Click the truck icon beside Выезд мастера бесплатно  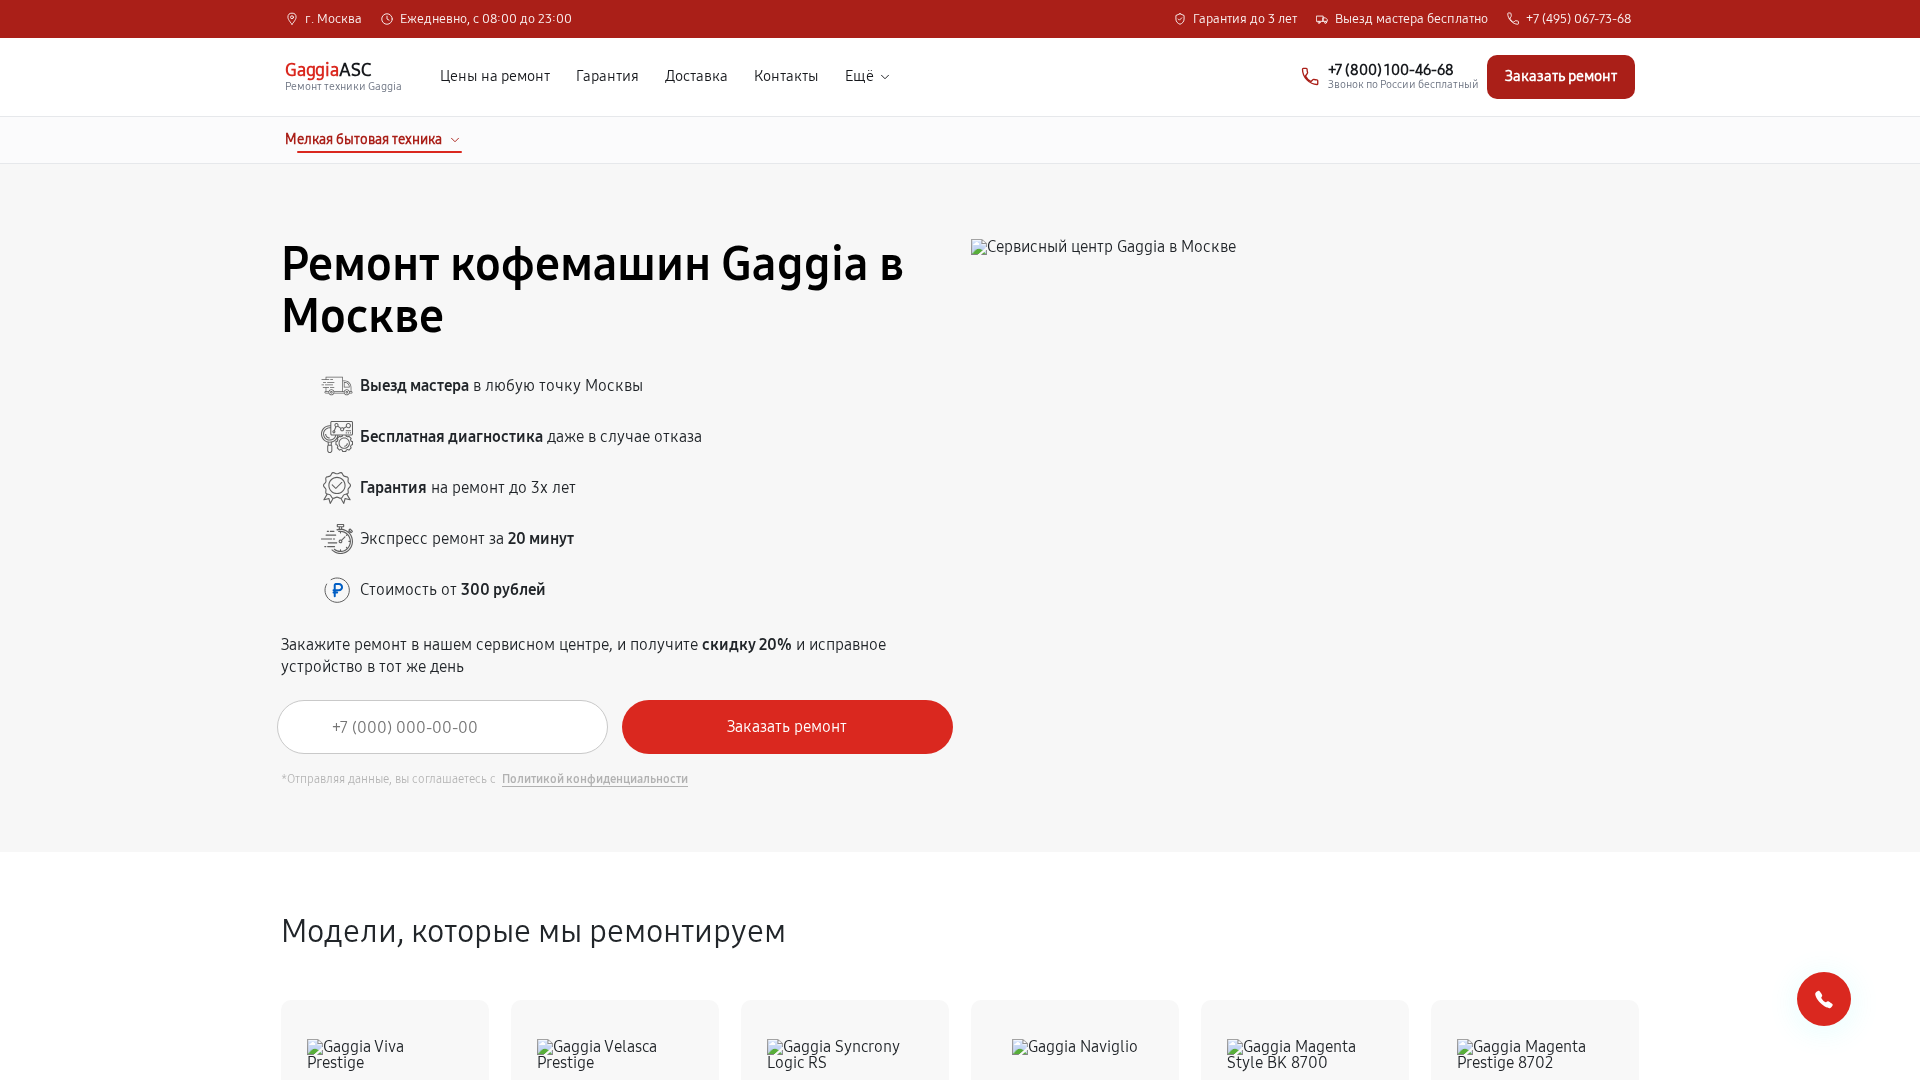click(1322, 19)
